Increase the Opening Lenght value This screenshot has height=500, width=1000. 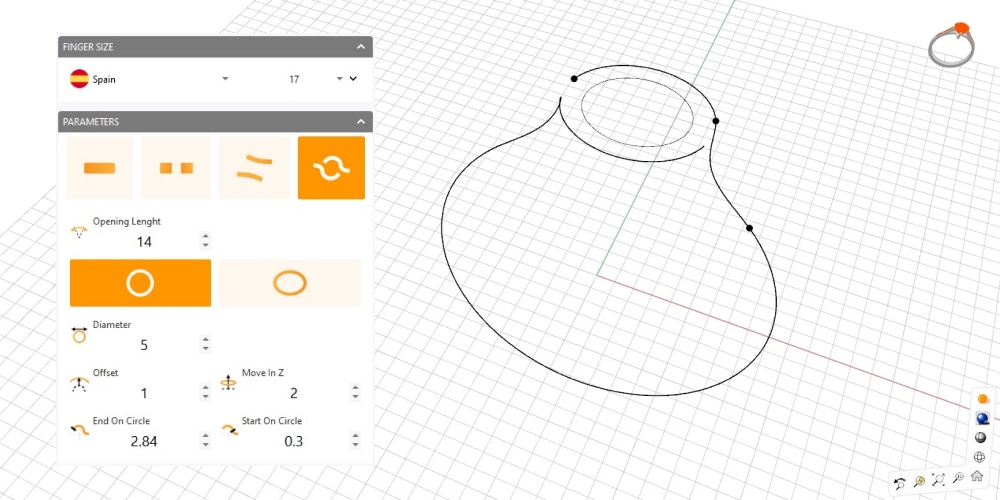click(205, 237)
